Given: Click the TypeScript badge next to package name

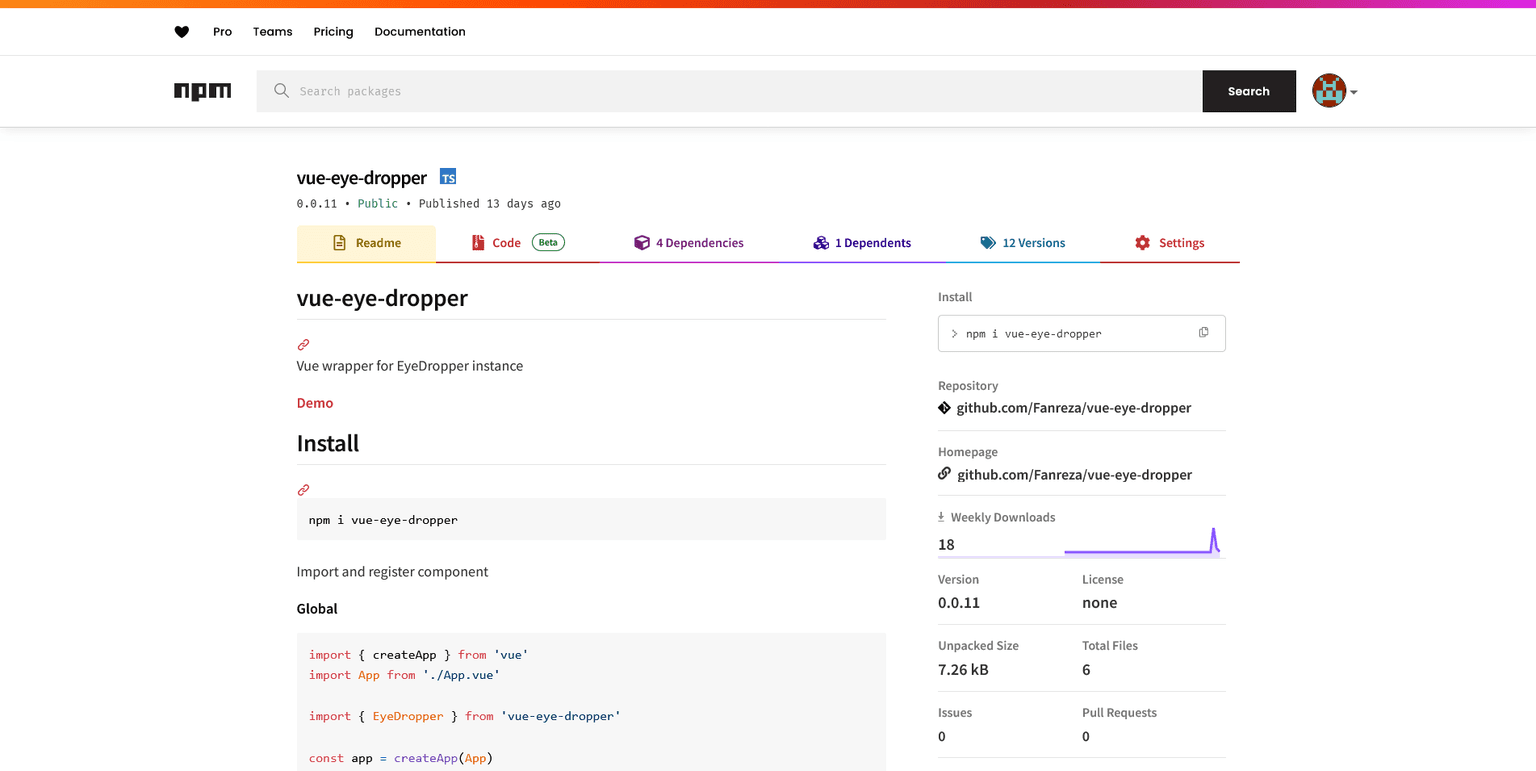Looking at the screenshot, I should [448, 177].
